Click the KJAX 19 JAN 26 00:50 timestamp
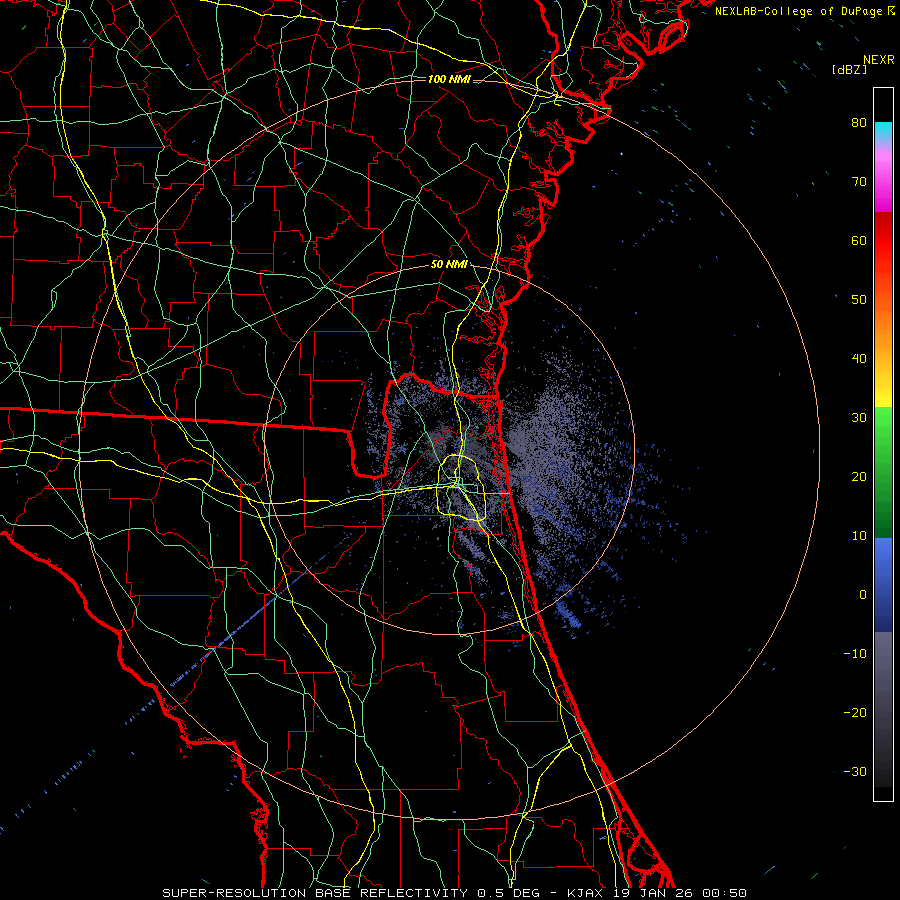This screenshot has height=900, width=900. [x=657, y=893]
